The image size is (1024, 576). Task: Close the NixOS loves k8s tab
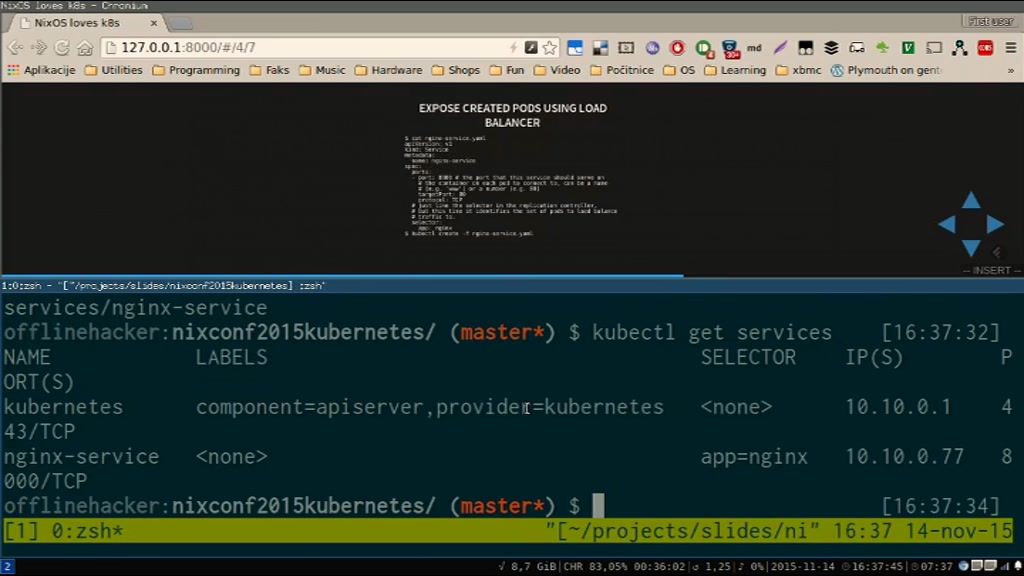[153, 23]
